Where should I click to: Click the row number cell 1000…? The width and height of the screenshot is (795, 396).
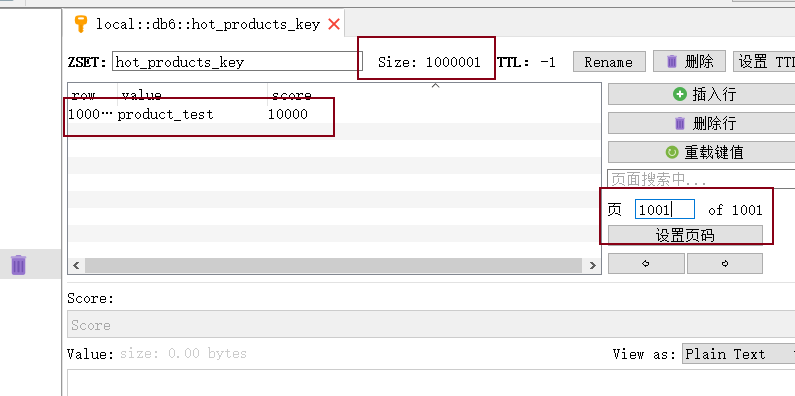click(90, 115)
